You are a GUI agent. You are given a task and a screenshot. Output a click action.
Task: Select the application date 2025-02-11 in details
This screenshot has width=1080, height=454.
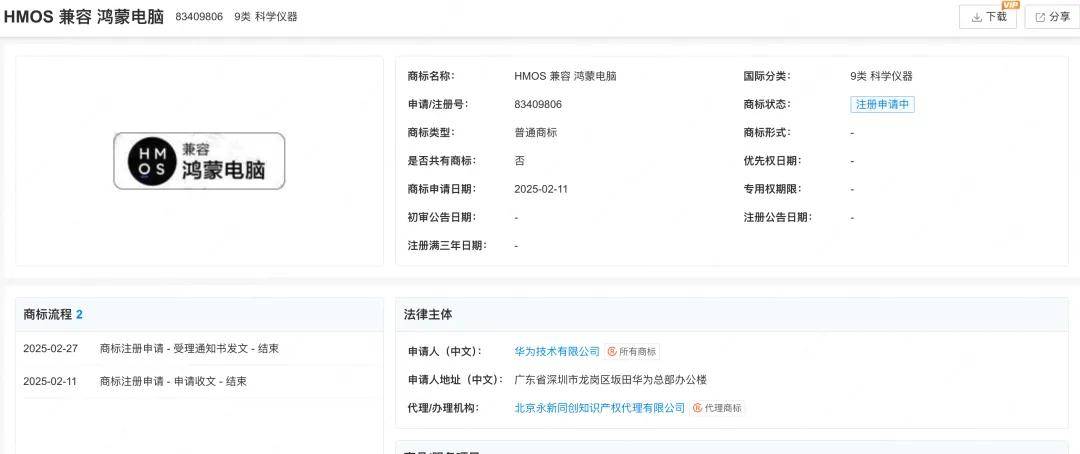[x=541, y=189]
